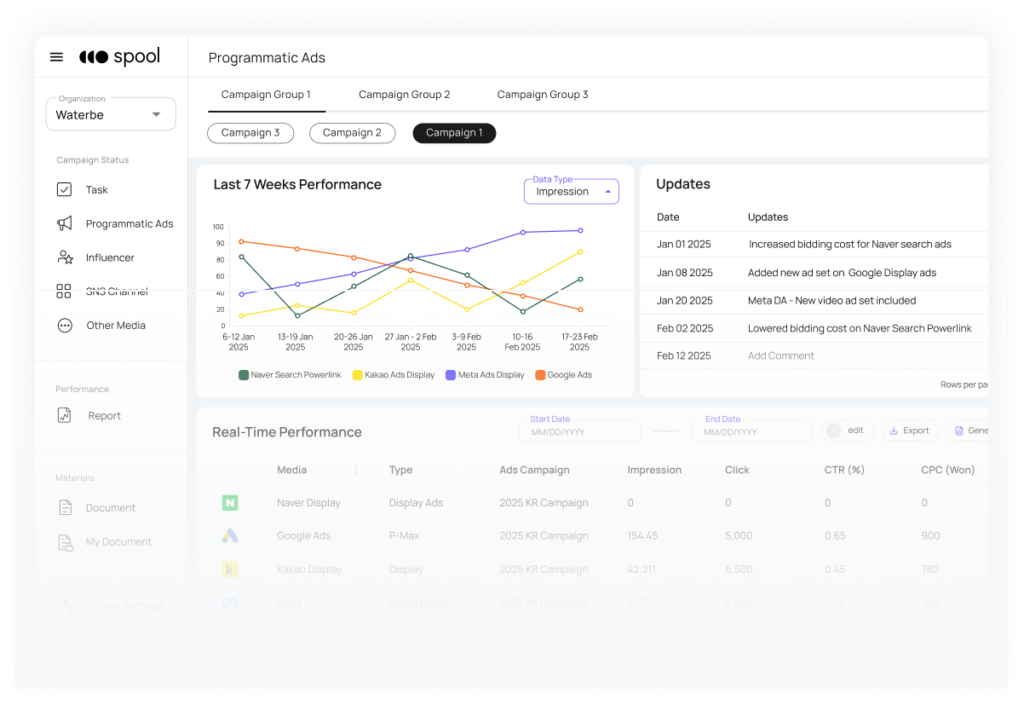Click the SNS Channel grid icon
1024x705 pixels.
pyautogui.click(x=63, y=291)
